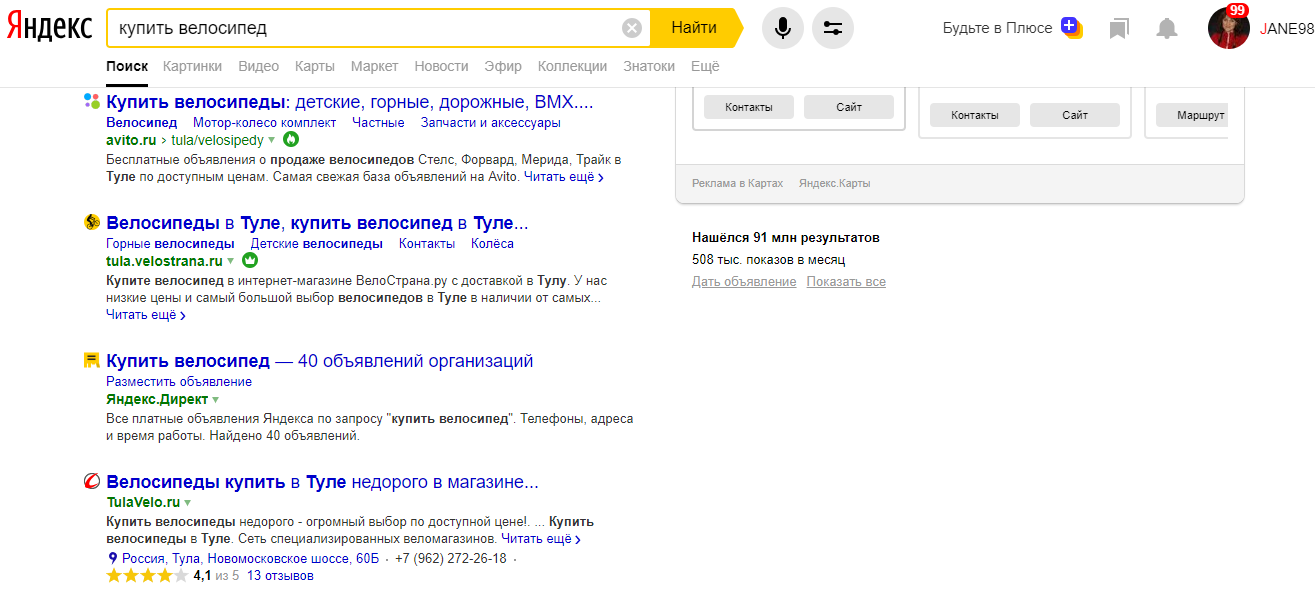Open address Россия, Тула, Новомосковское шоссе, 60Б
The height and width of the screenshot is (596, 1315).
point(251,558)
